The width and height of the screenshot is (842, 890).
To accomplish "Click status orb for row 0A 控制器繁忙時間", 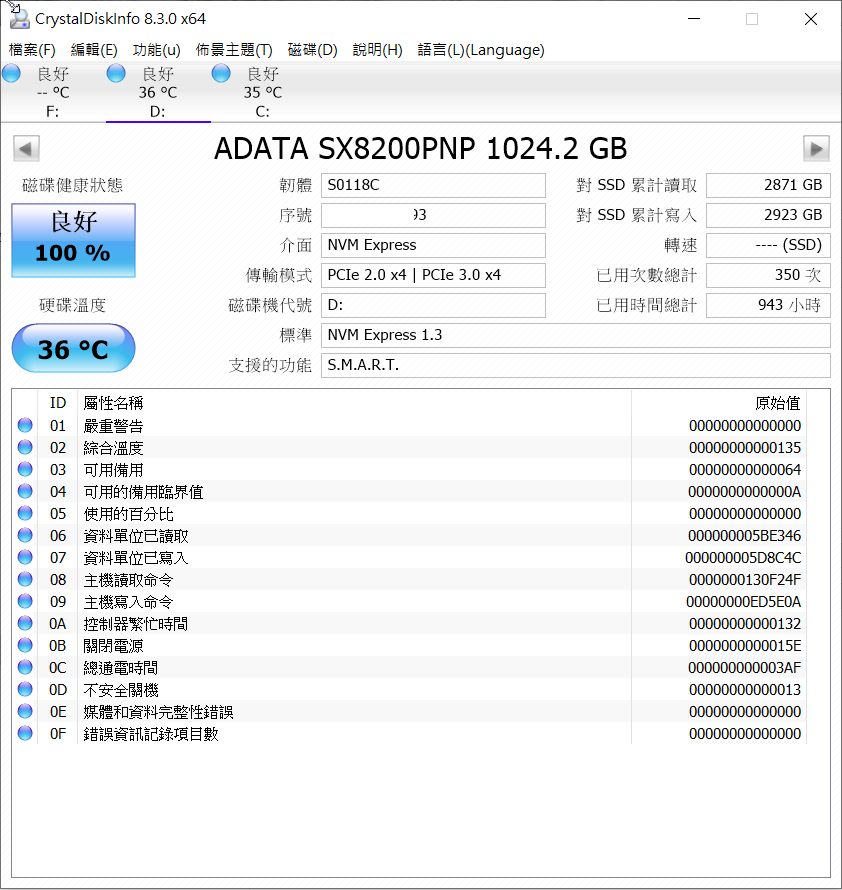I will (x=25, y=623).
